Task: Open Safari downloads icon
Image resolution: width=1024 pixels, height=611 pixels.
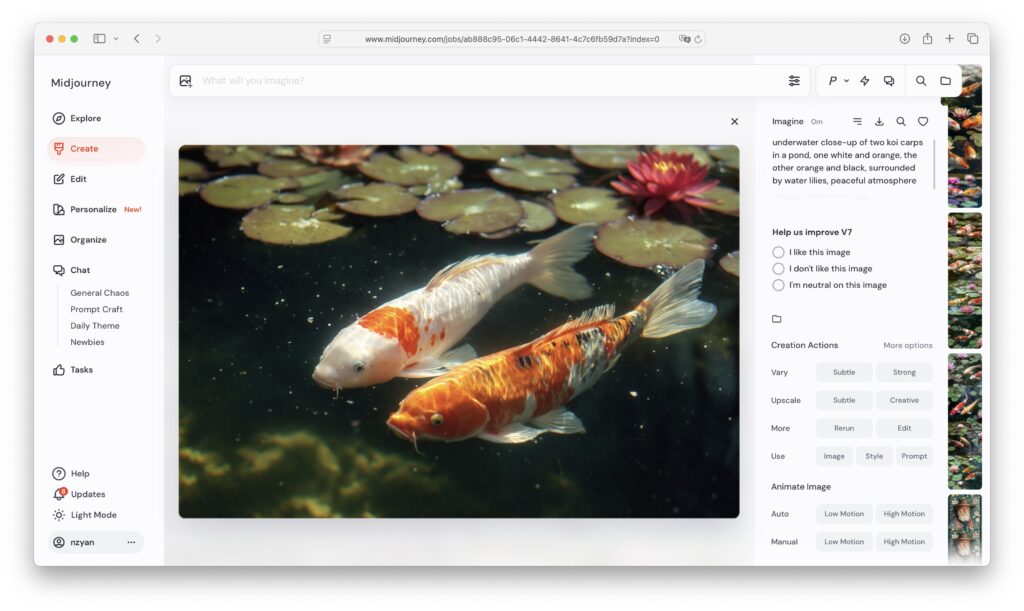Action: pyautogui.click(x=904, y=39)
